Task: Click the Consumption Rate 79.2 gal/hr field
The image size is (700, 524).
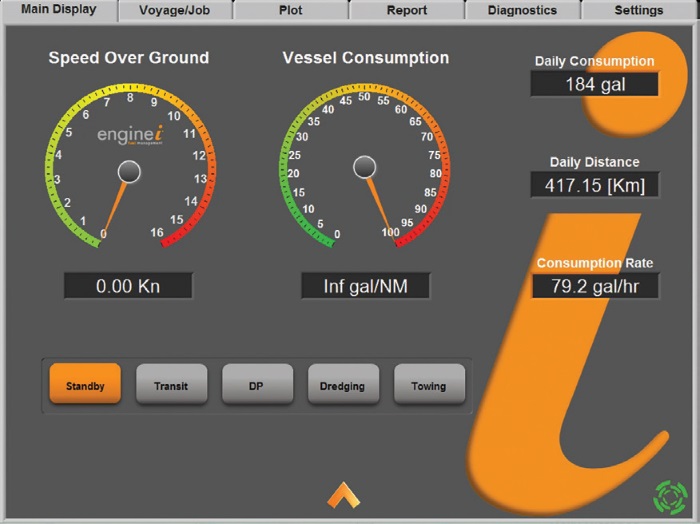Action: click(594, 286)
